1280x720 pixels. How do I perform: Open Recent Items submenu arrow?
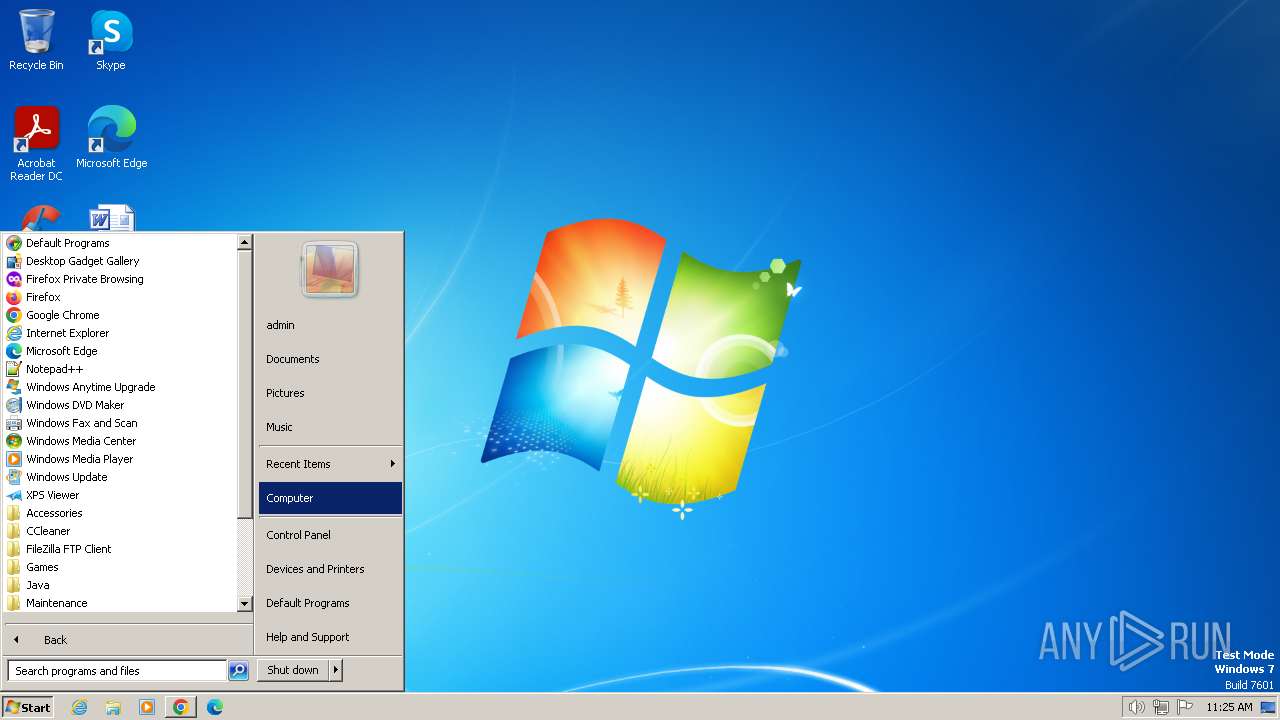pos(393,464)
